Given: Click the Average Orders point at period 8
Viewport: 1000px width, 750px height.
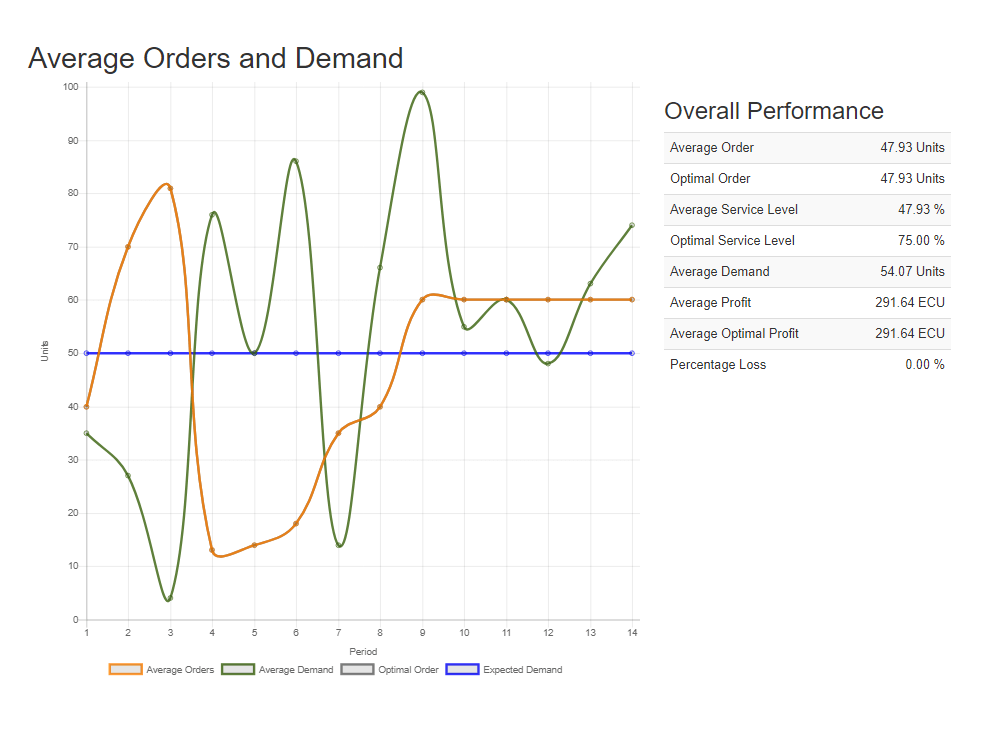Looking at the screenshot, I should tap(380, 407).
